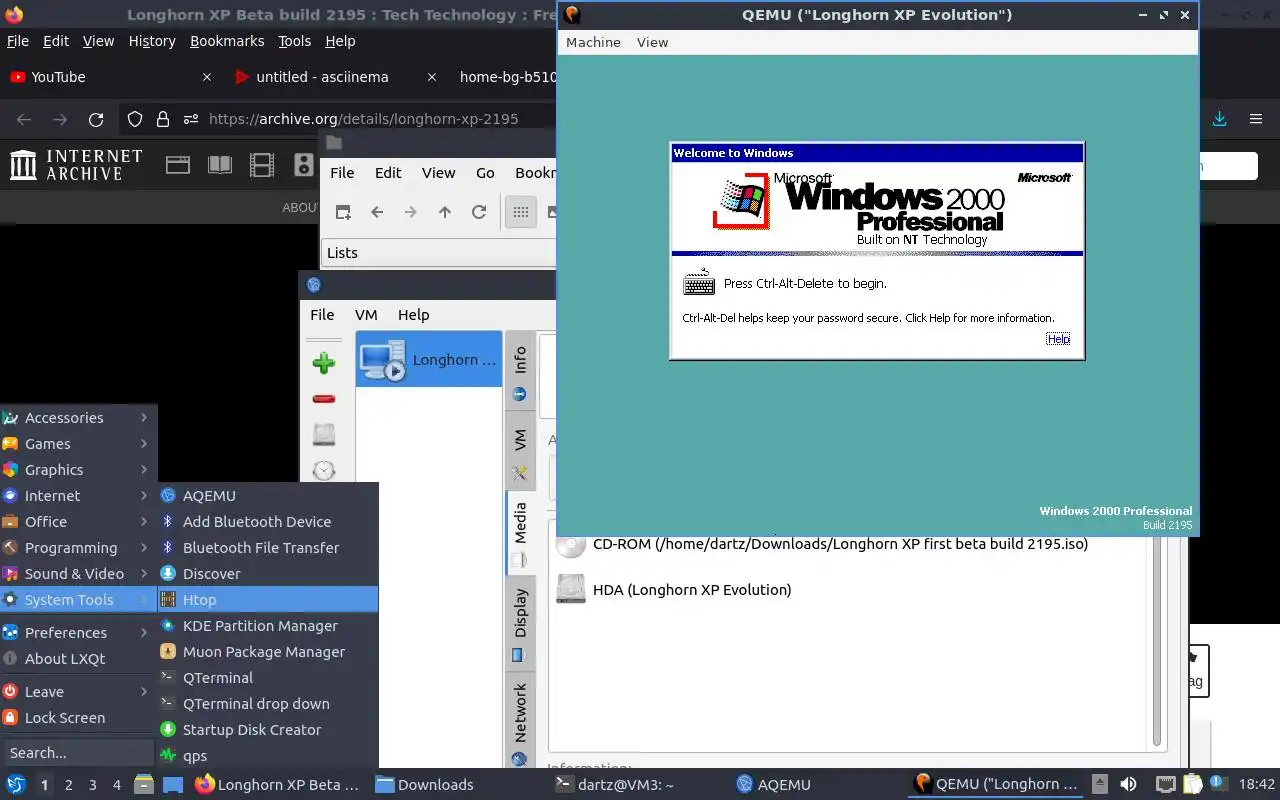
Task: Switch to AQEMU's Info side tab
Action: tap(519, 371)
